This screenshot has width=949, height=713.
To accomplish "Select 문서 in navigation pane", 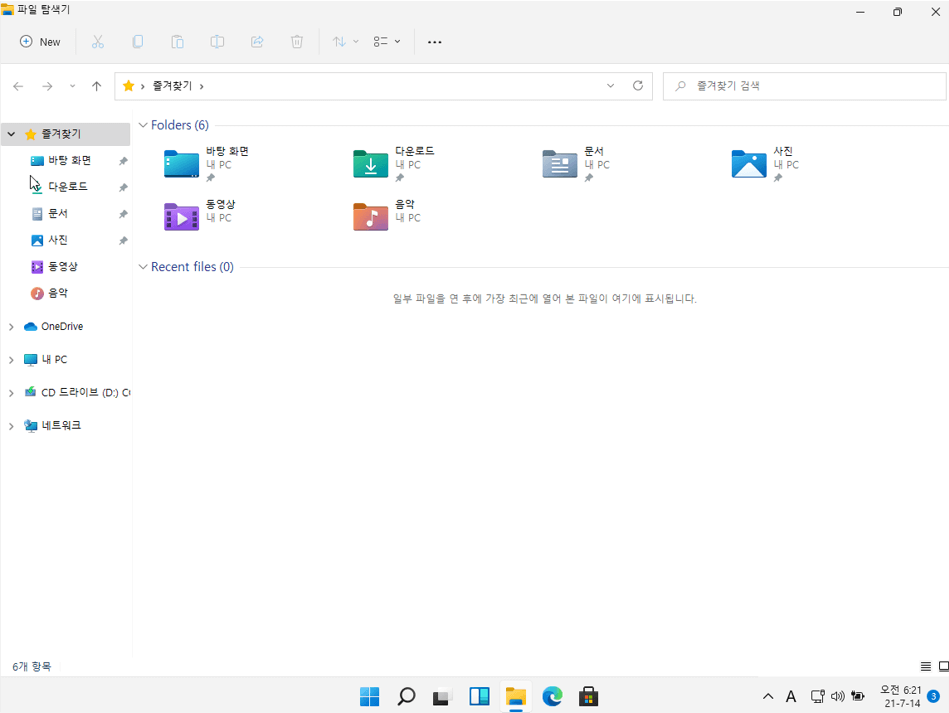I will 58,214.
